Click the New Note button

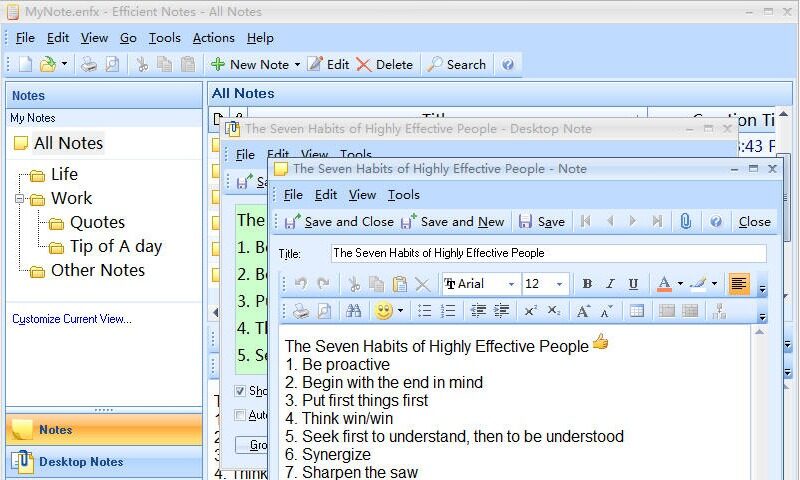tap(249, 65)
